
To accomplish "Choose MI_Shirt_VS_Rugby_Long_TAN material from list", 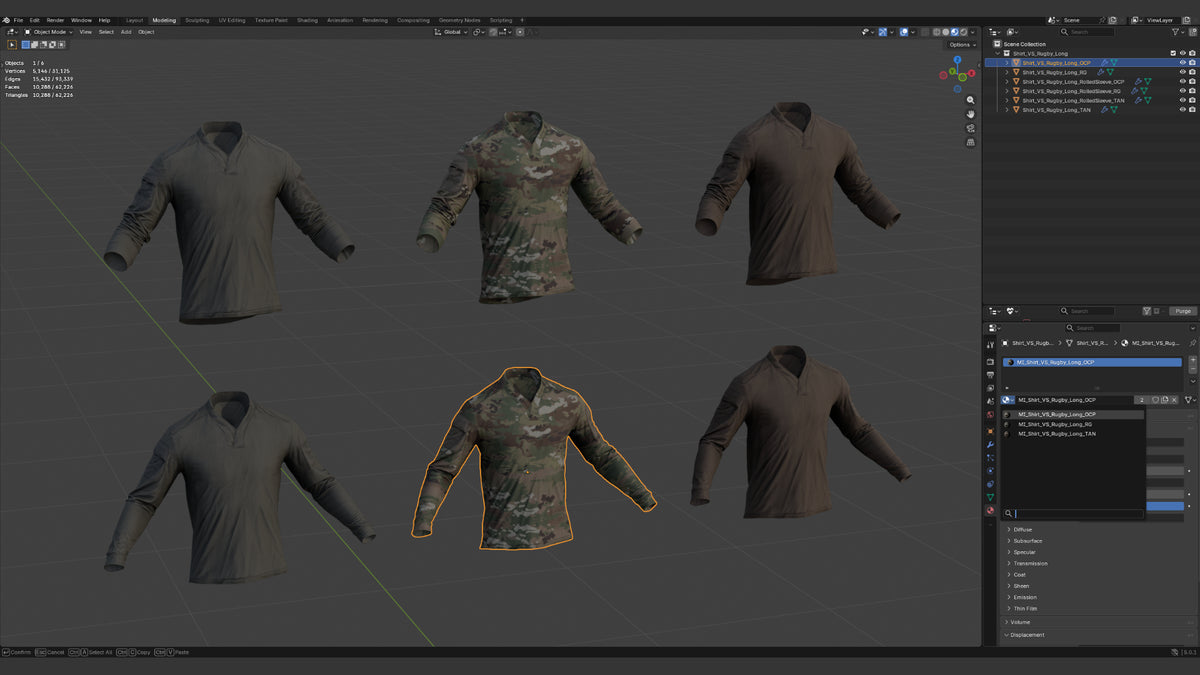I will [x=1073, y=434].
